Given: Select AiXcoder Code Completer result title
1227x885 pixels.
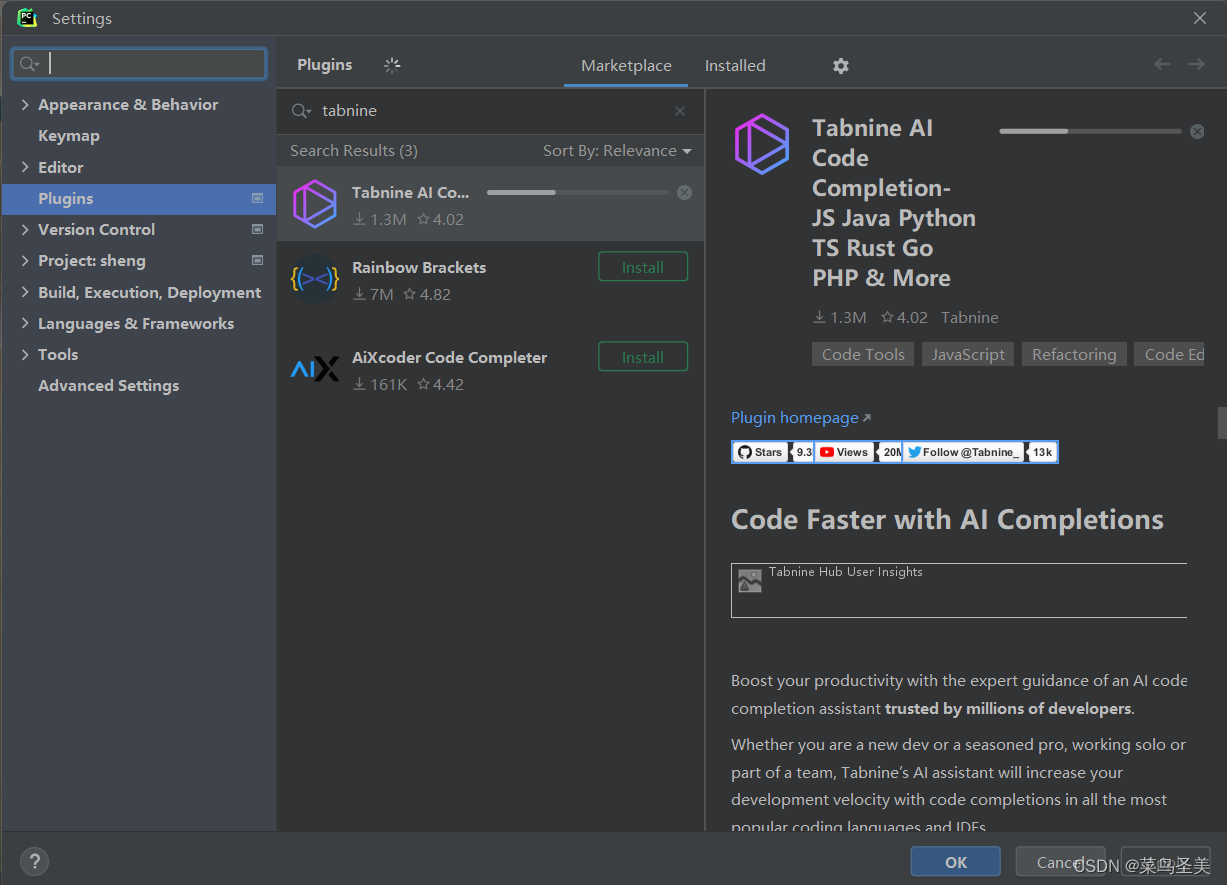Looking at the screenshot, I should coord(449,358).
